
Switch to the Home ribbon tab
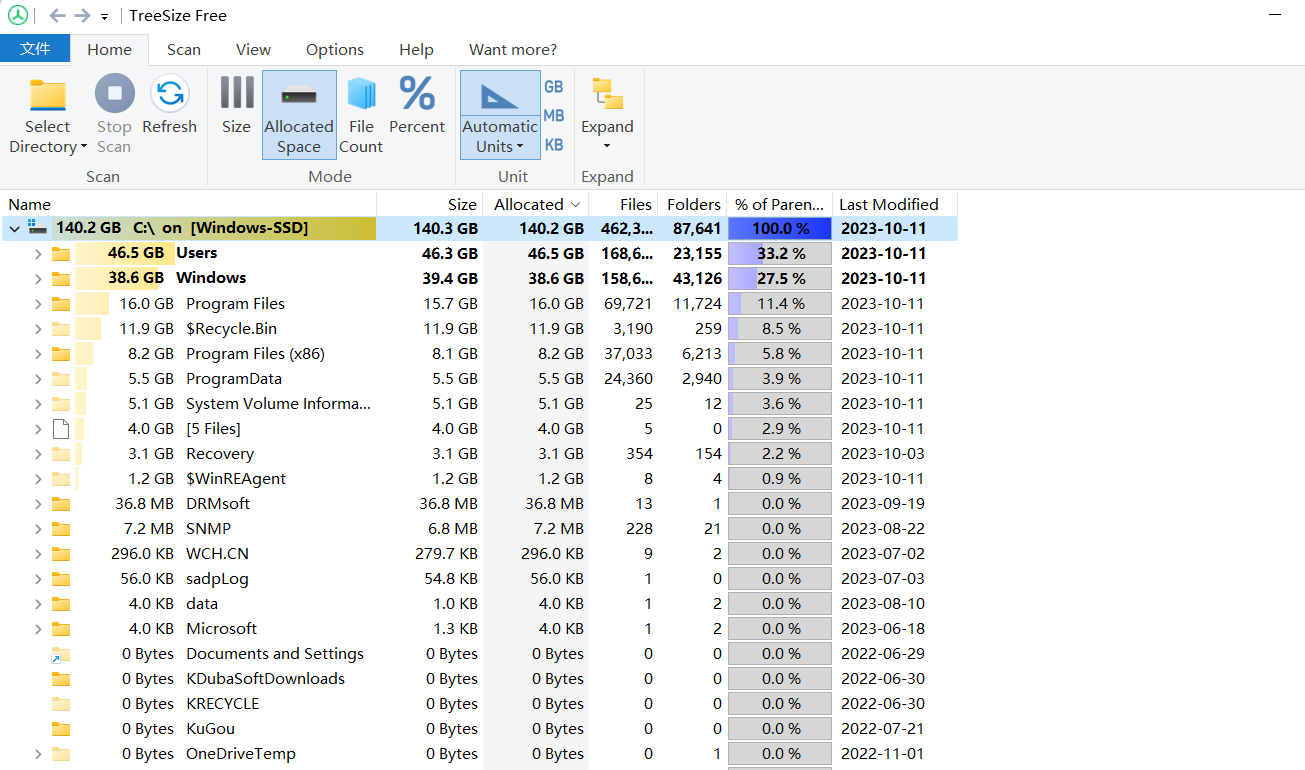pyautogui.click(x=109, y=49)
